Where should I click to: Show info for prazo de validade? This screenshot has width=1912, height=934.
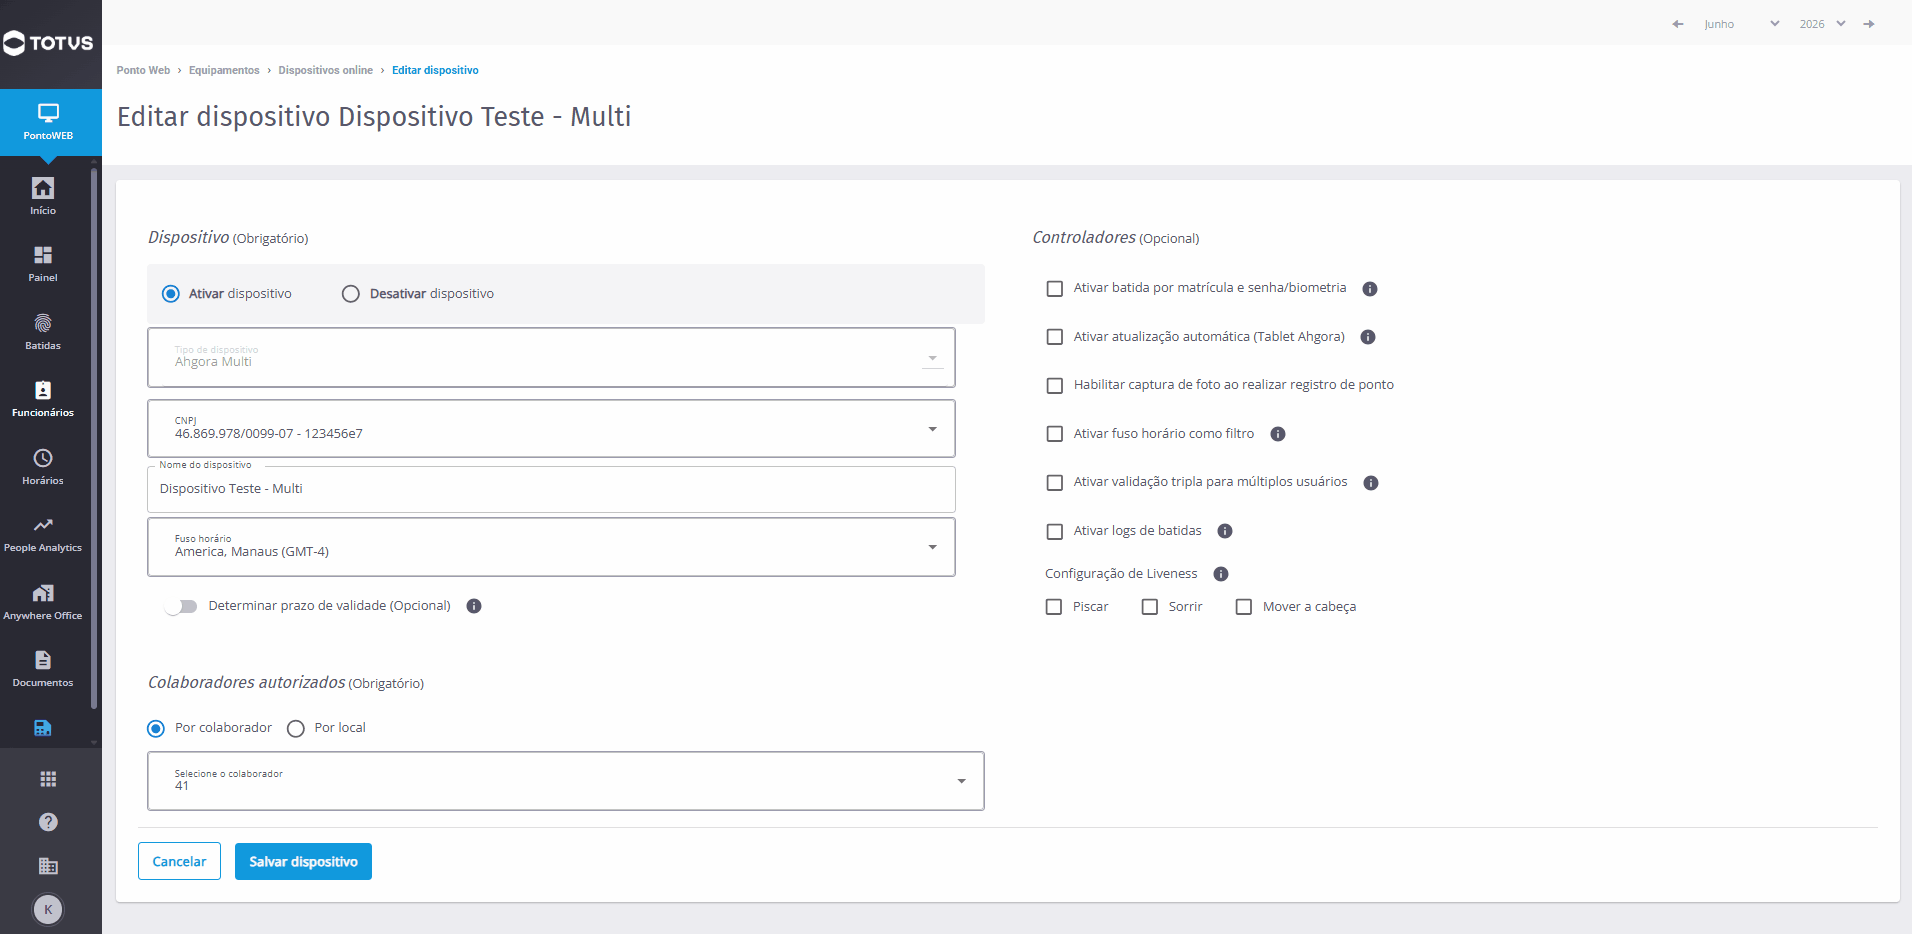pyautogui.click(x=474, y=606)
